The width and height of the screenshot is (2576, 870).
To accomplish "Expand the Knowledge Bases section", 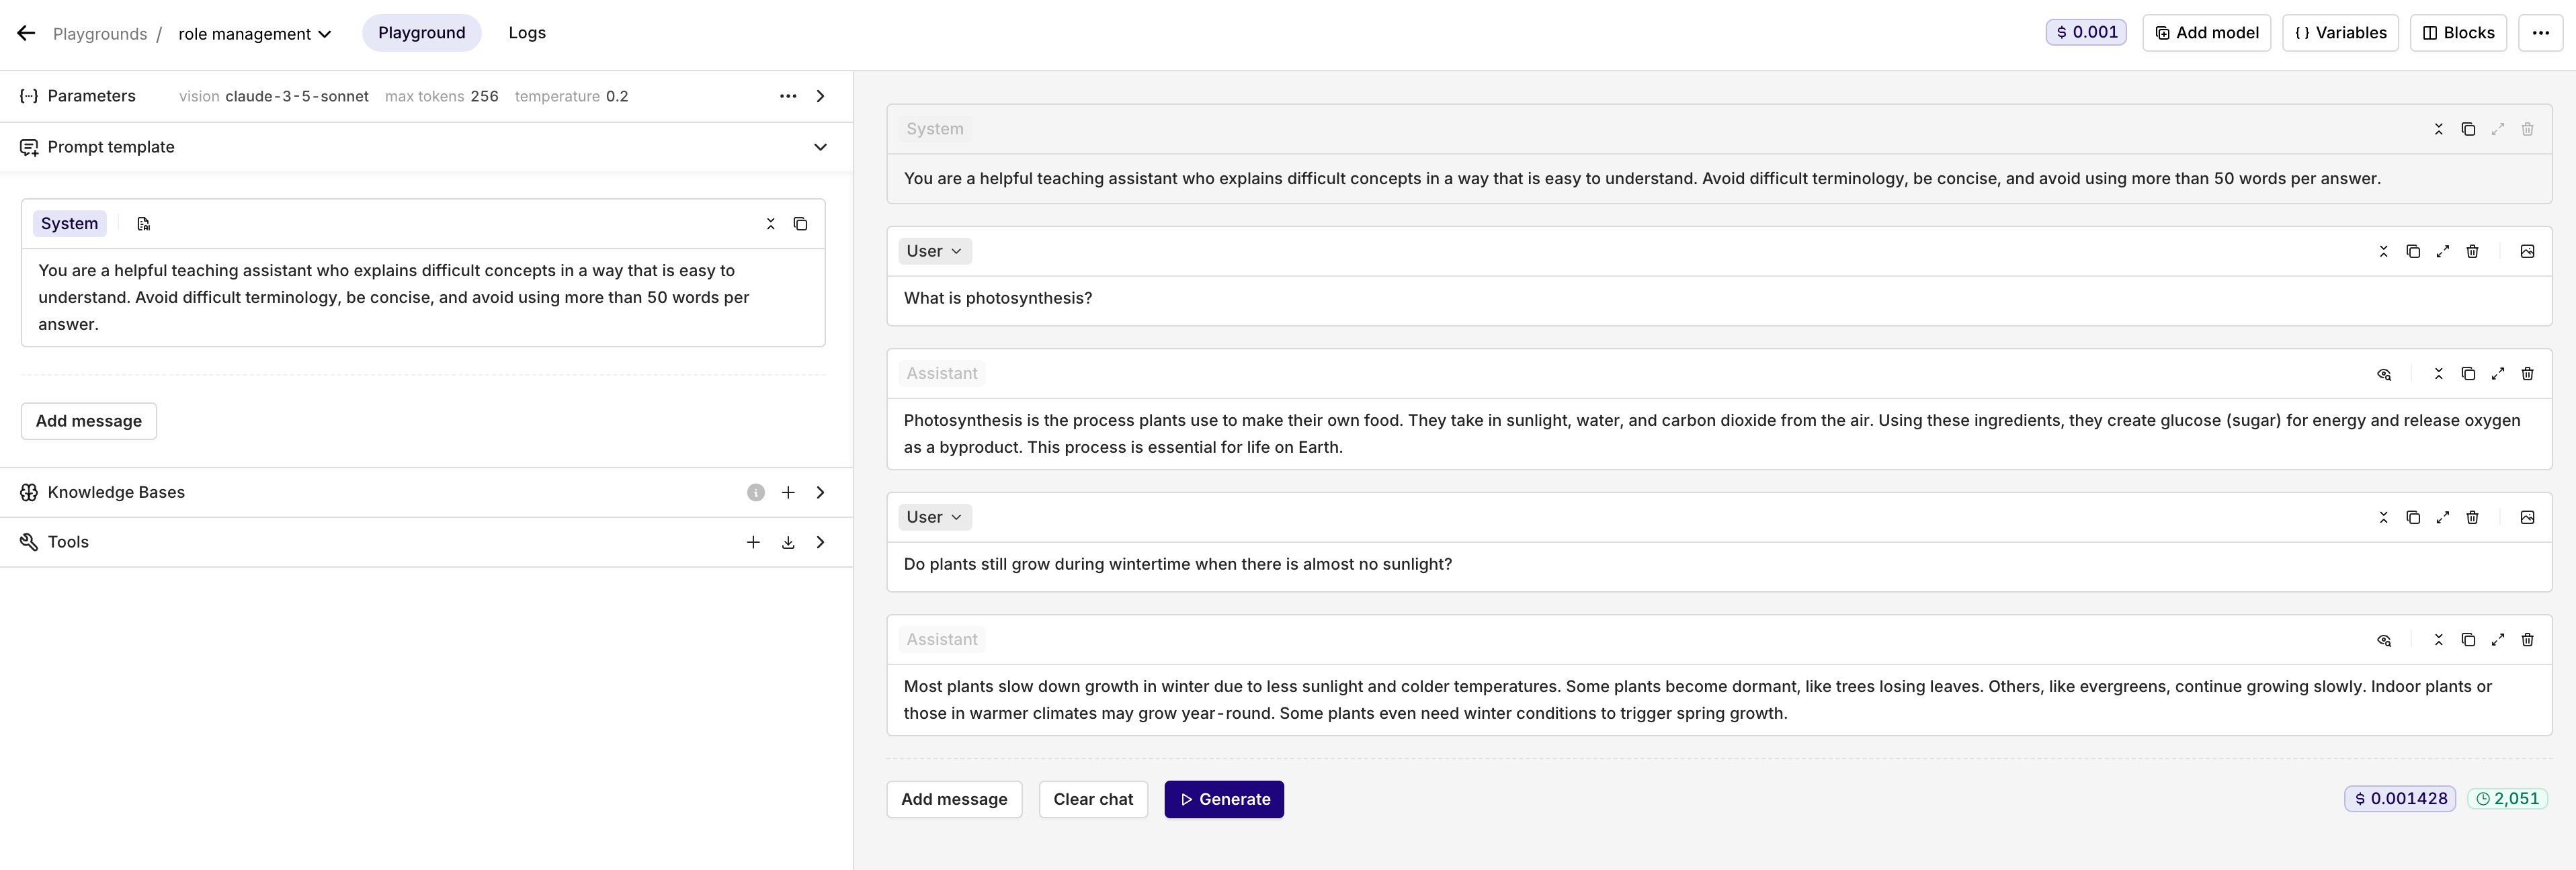I will (820, 492).
